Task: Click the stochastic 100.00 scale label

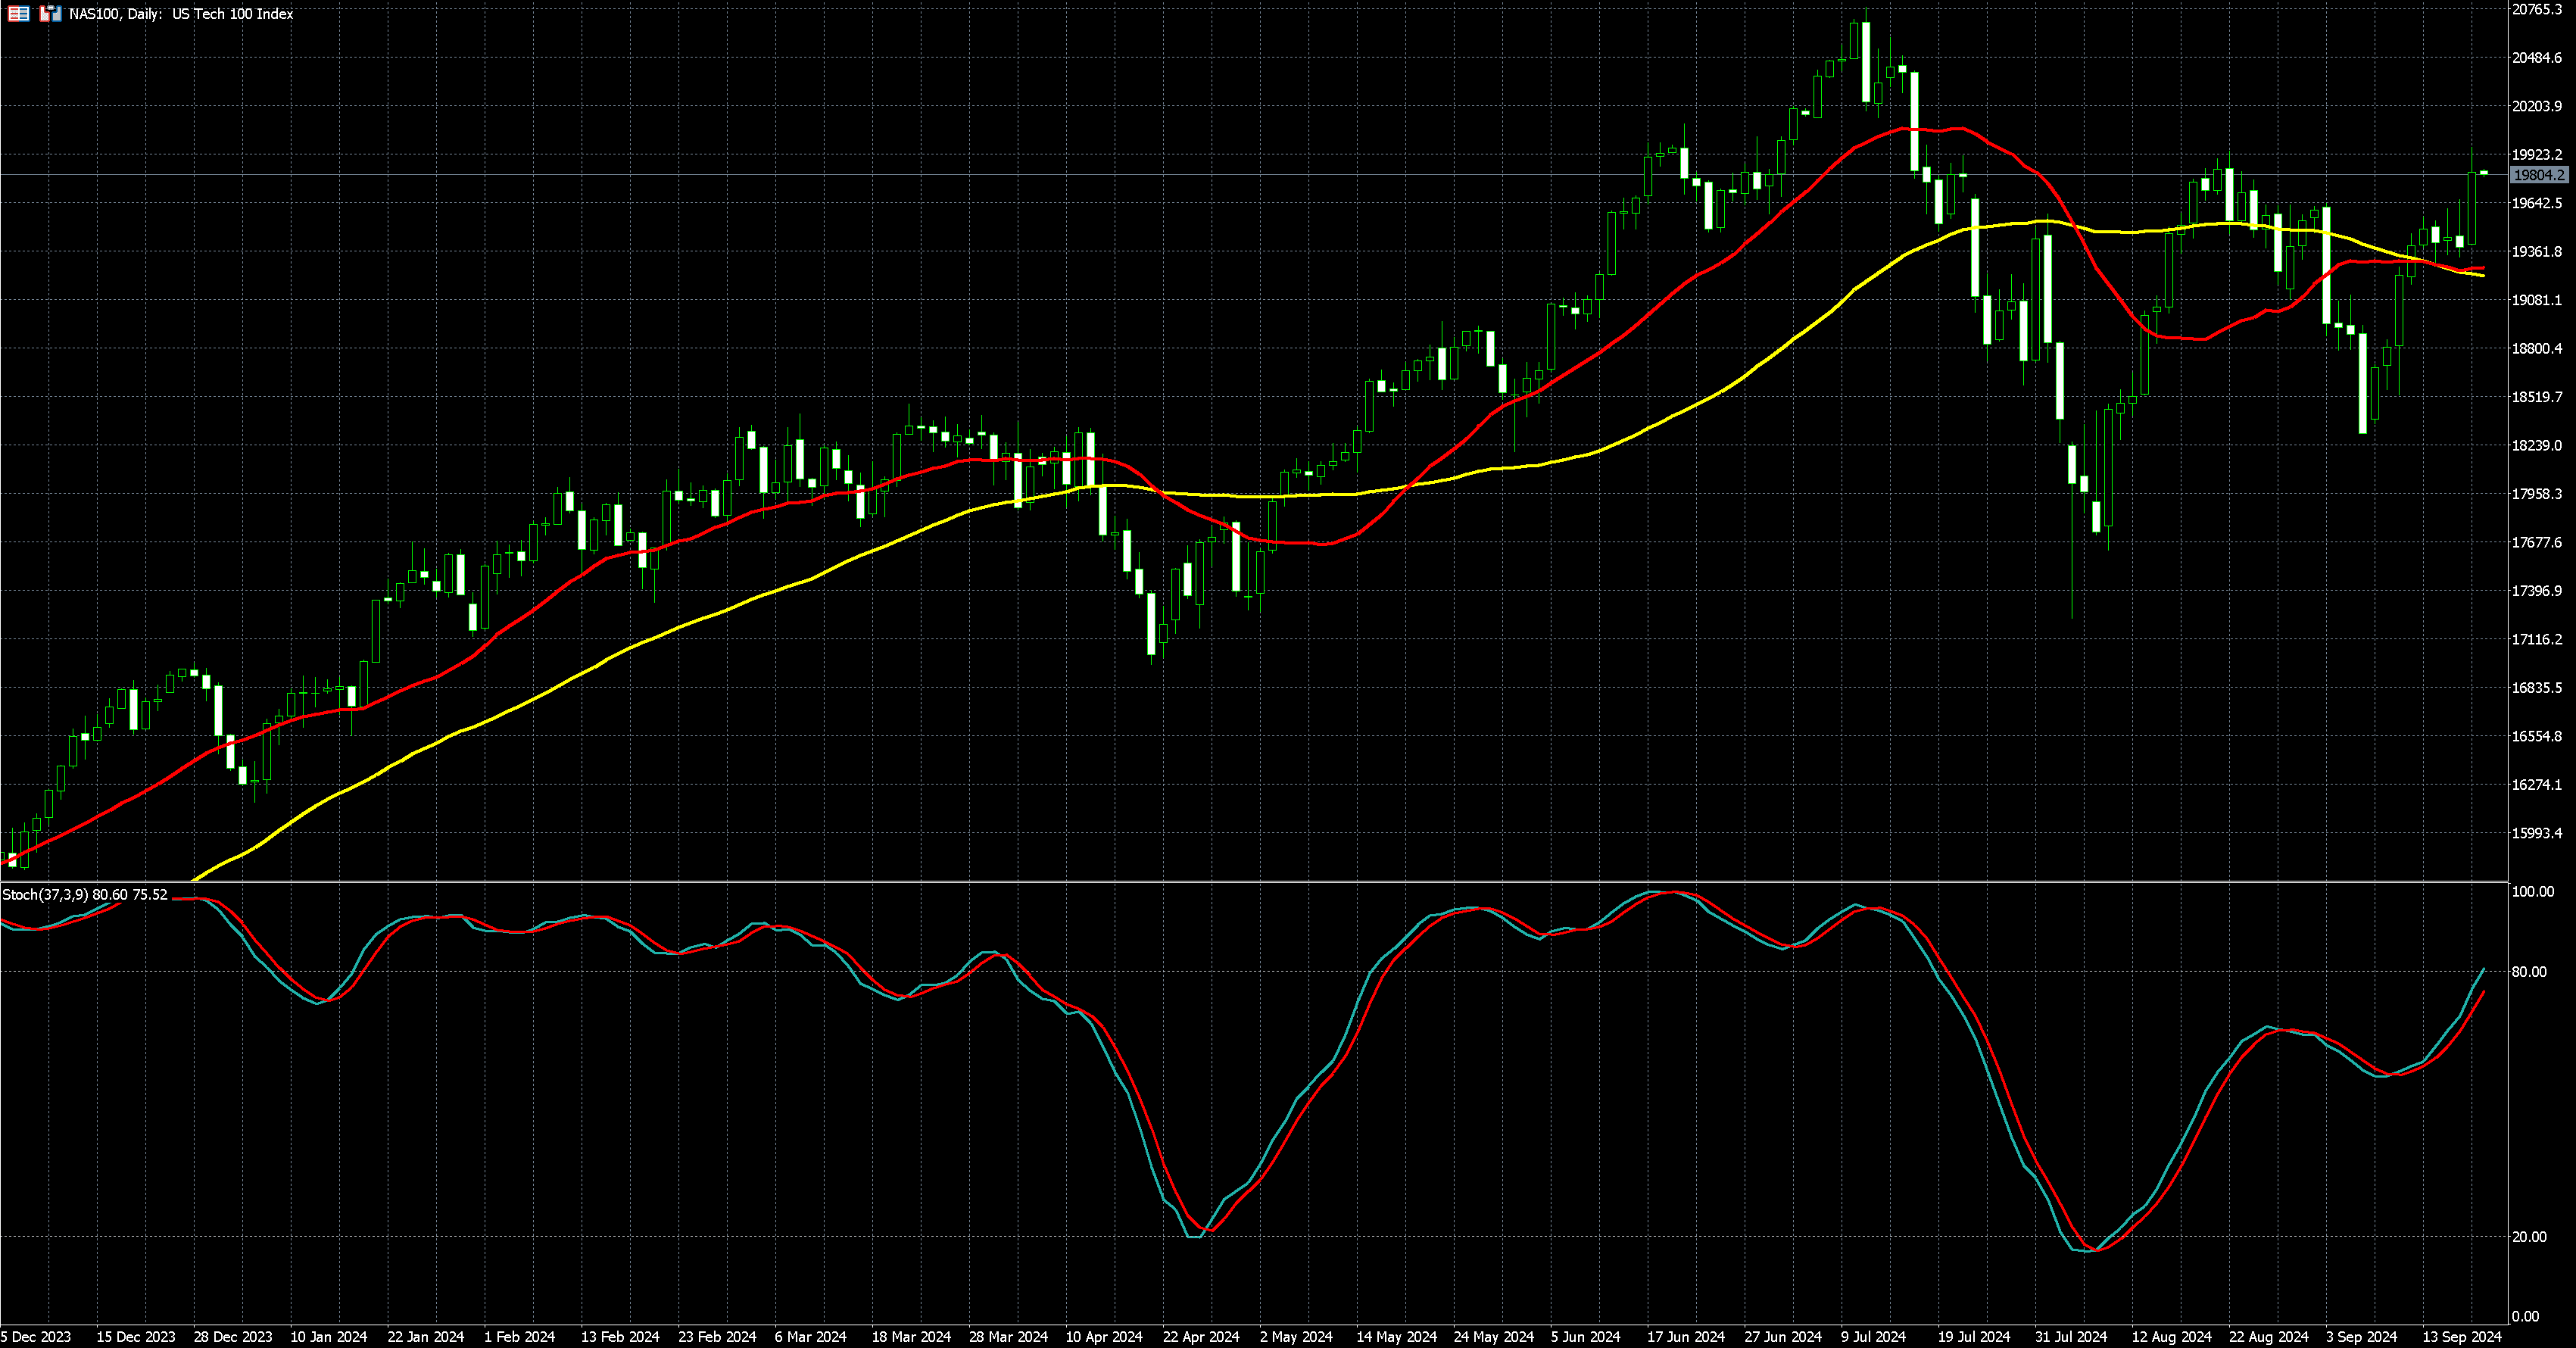Action: point(2532,892)
